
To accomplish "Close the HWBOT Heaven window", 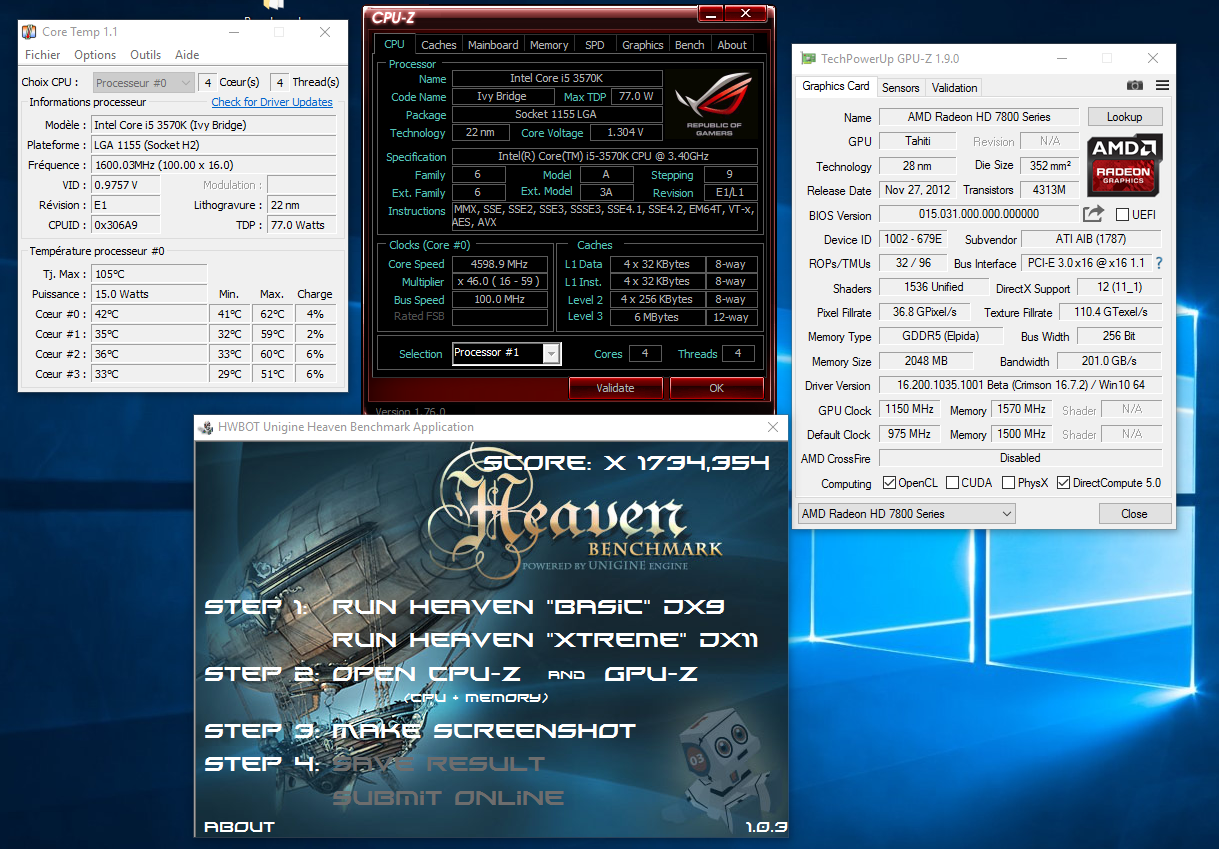I will [x=772, y=427].
